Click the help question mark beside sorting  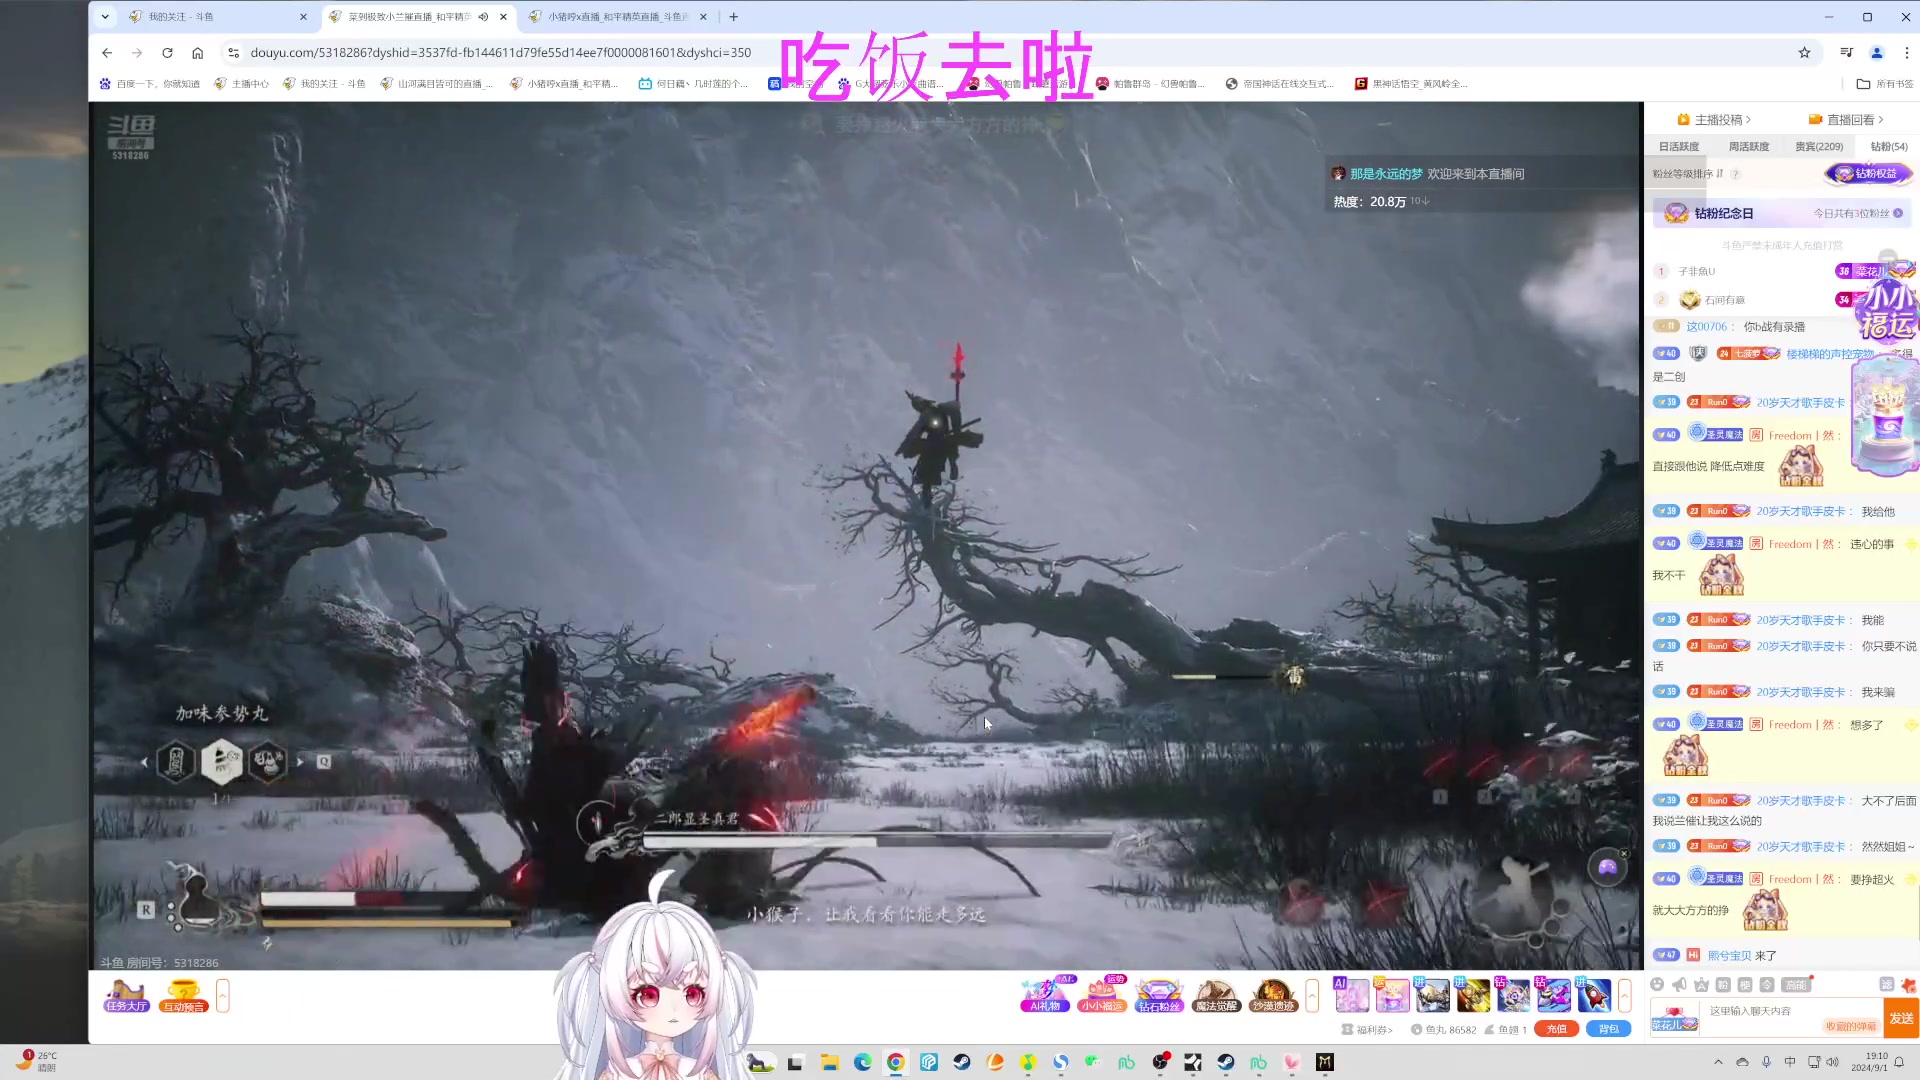[x=1736, y=174]
